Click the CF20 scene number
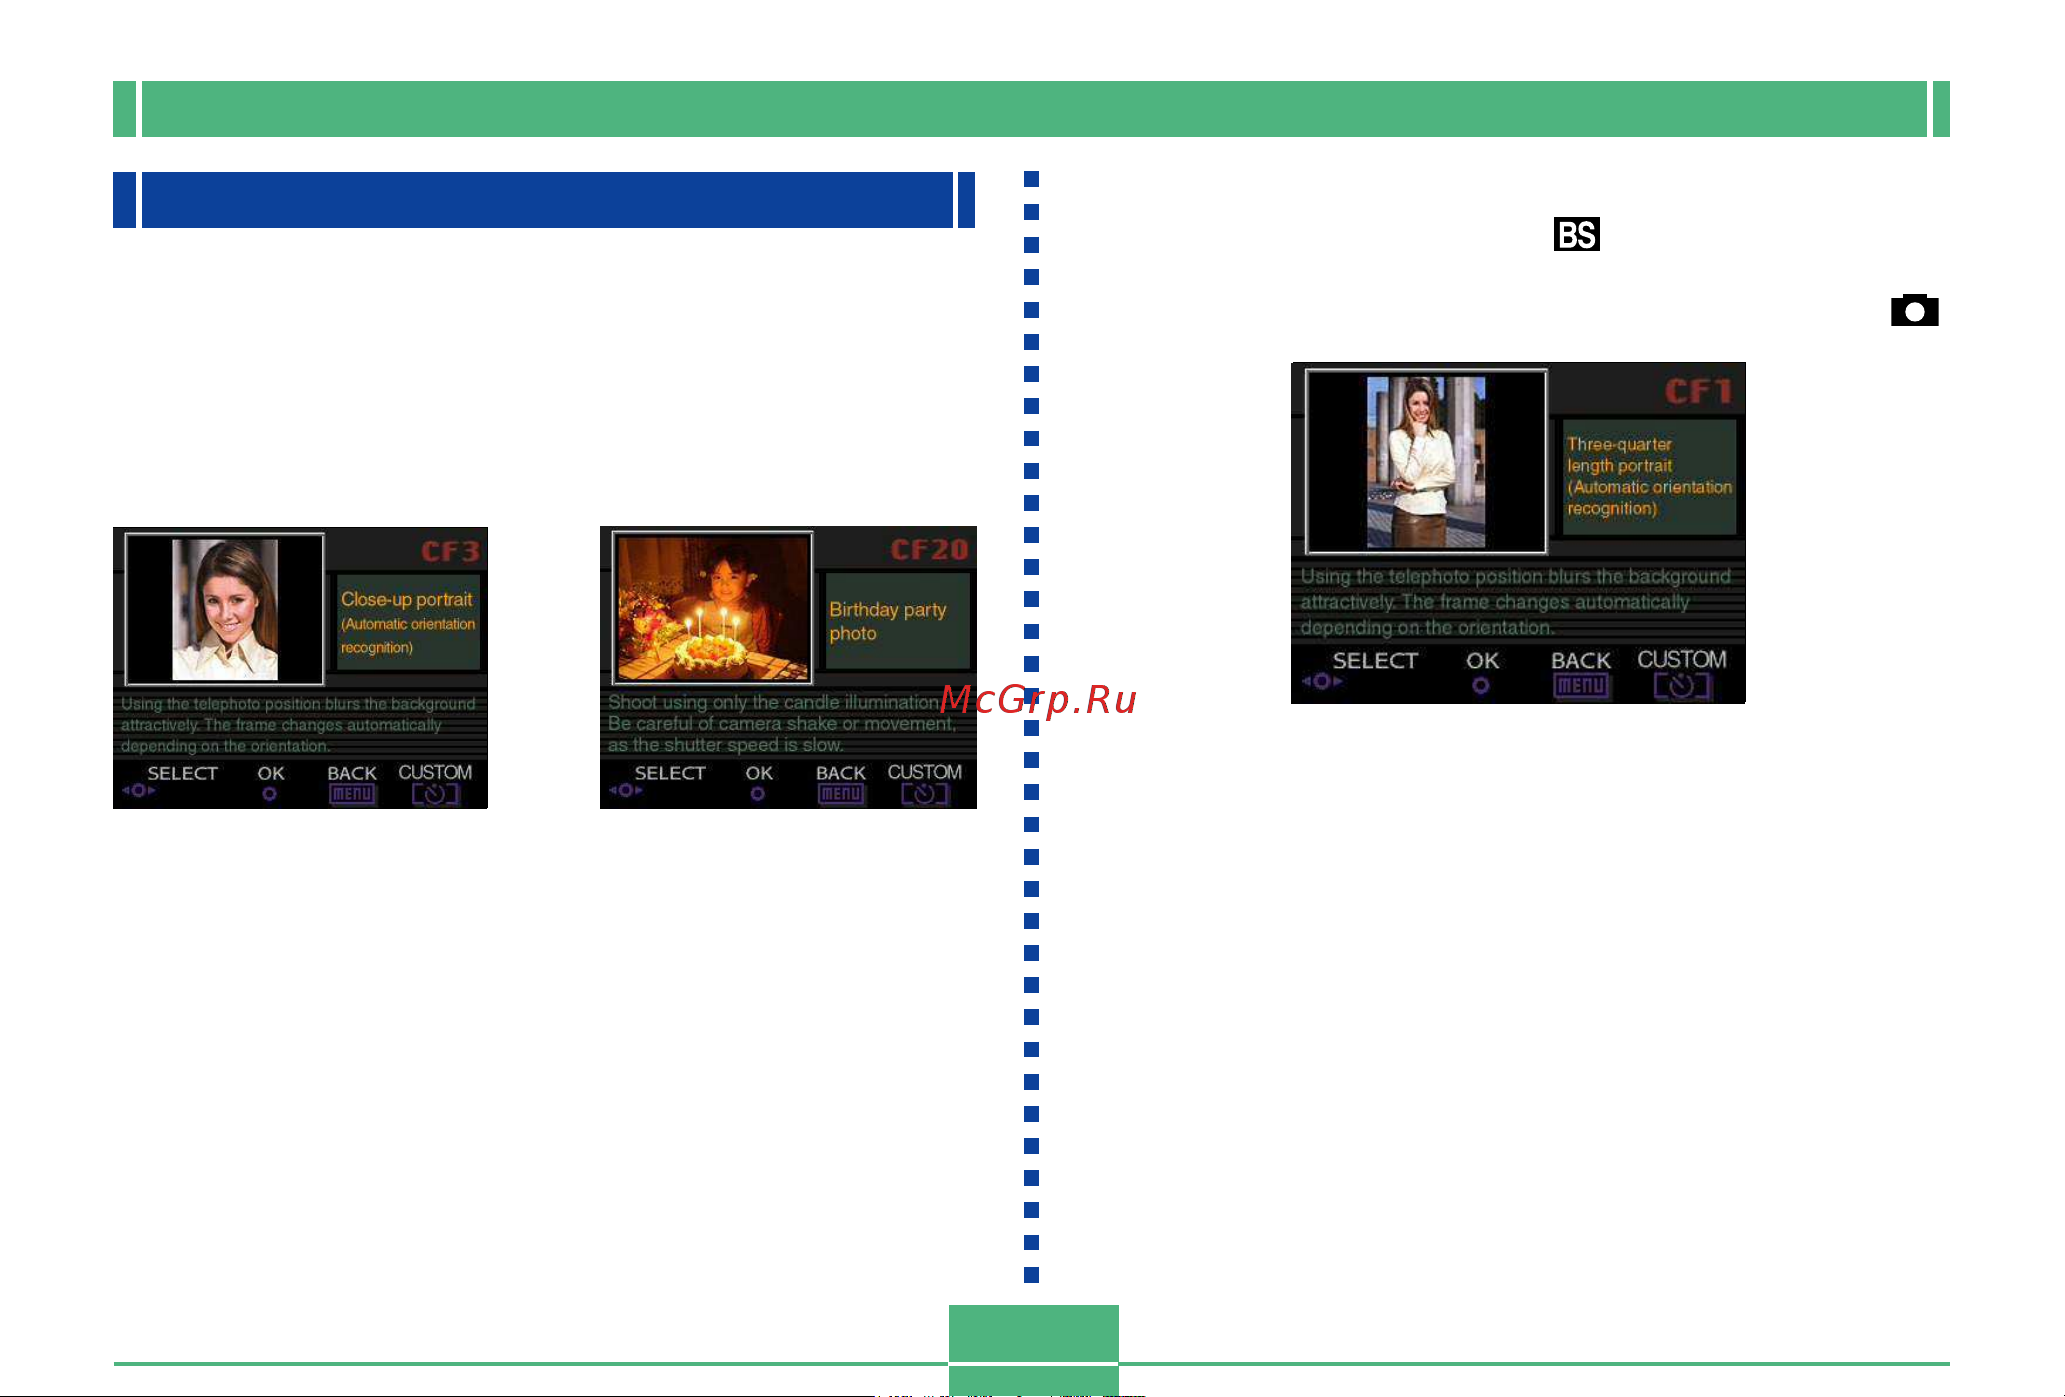 tap(929, 549)
